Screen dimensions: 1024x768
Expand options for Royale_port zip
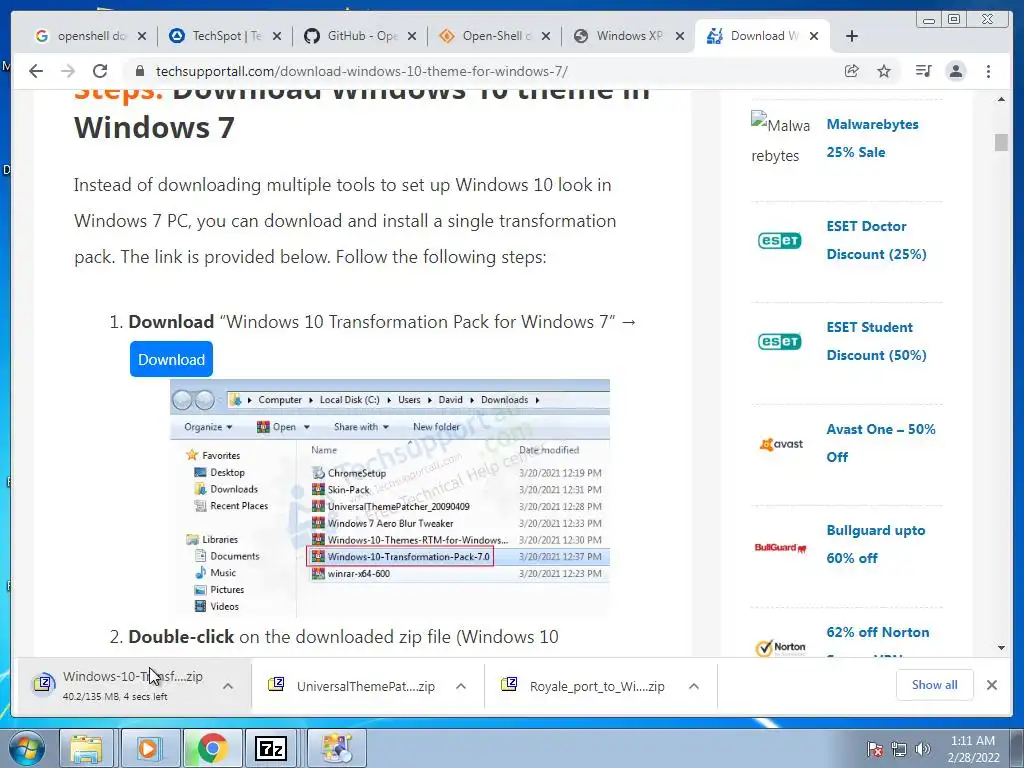(x=694, y=686)
